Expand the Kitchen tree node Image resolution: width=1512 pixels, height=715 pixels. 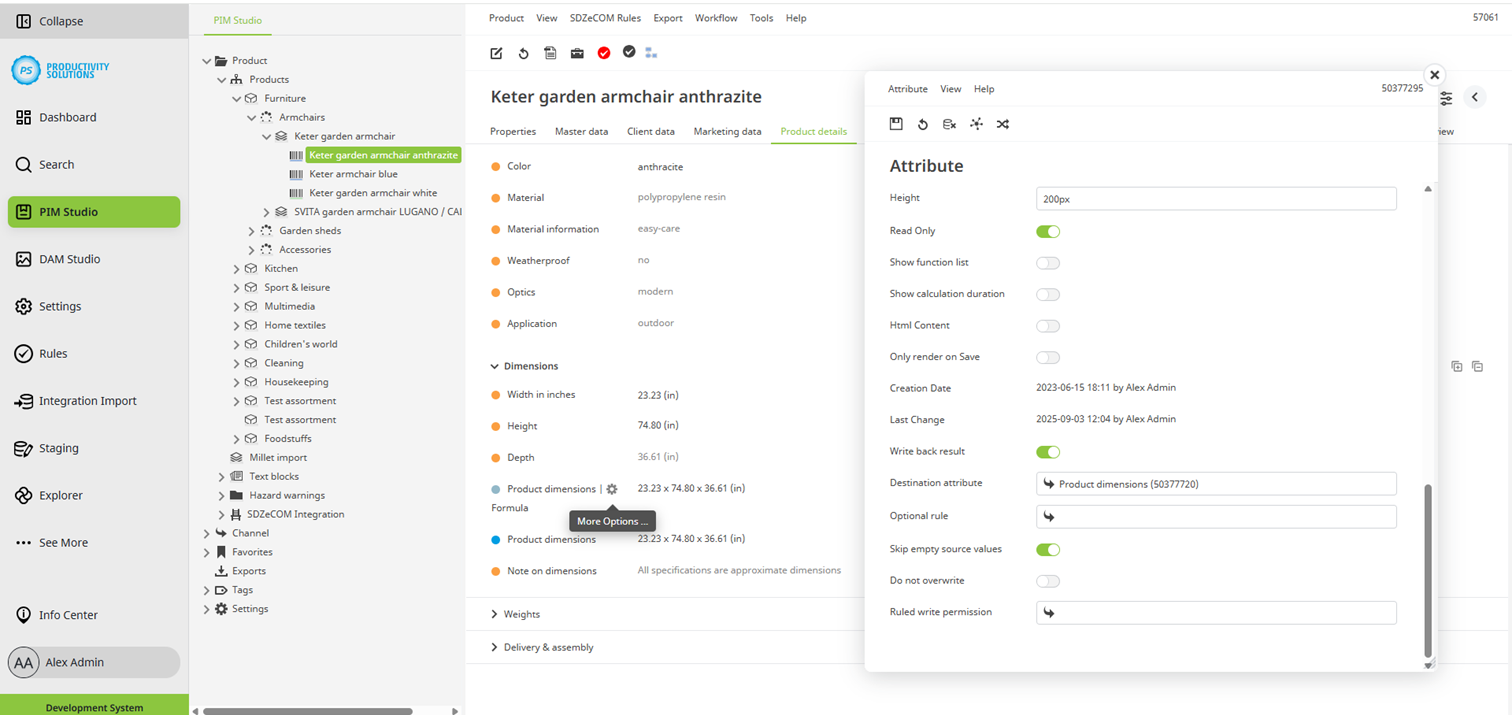(237, 269)
